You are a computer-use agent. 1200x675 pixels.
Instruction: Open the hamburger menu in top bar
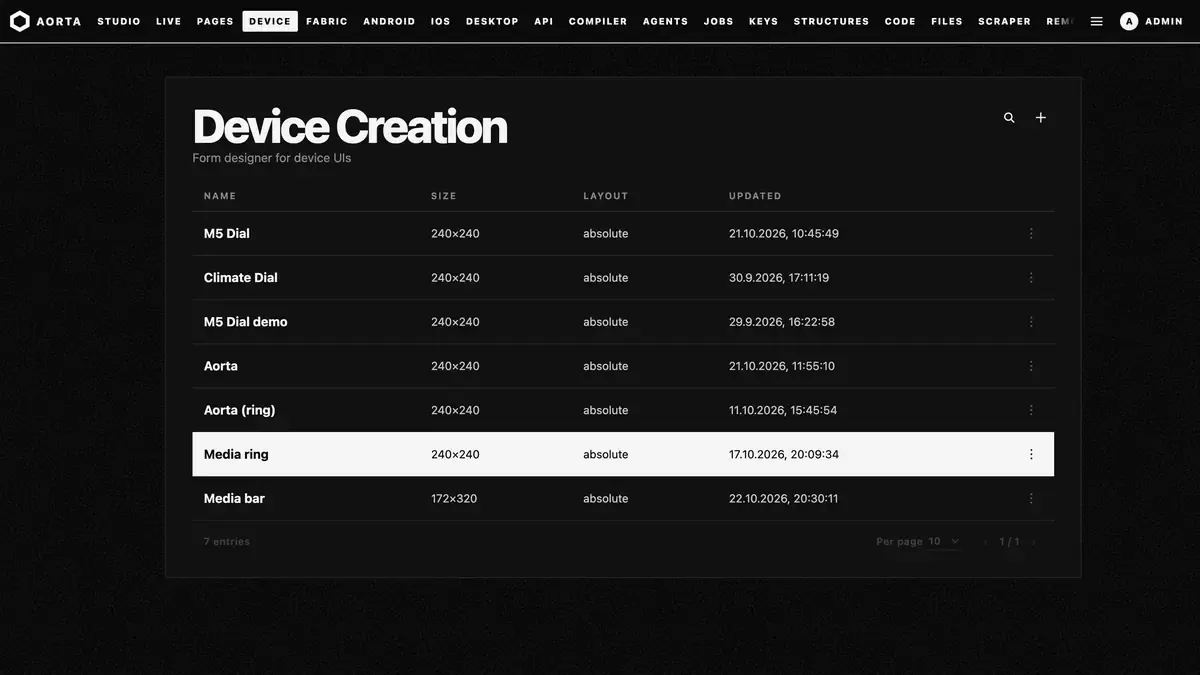tap(1097, 21)
